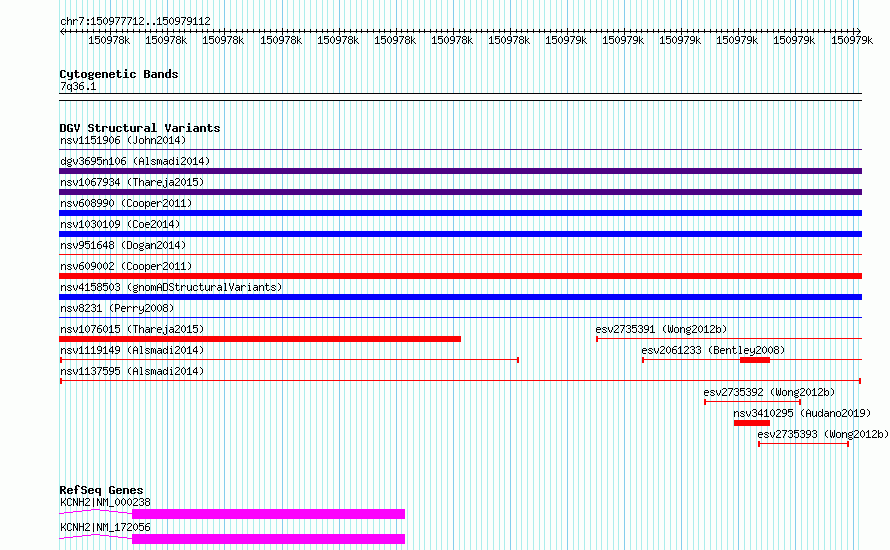Click the red line under esv2735393

(x=803, y=444)
